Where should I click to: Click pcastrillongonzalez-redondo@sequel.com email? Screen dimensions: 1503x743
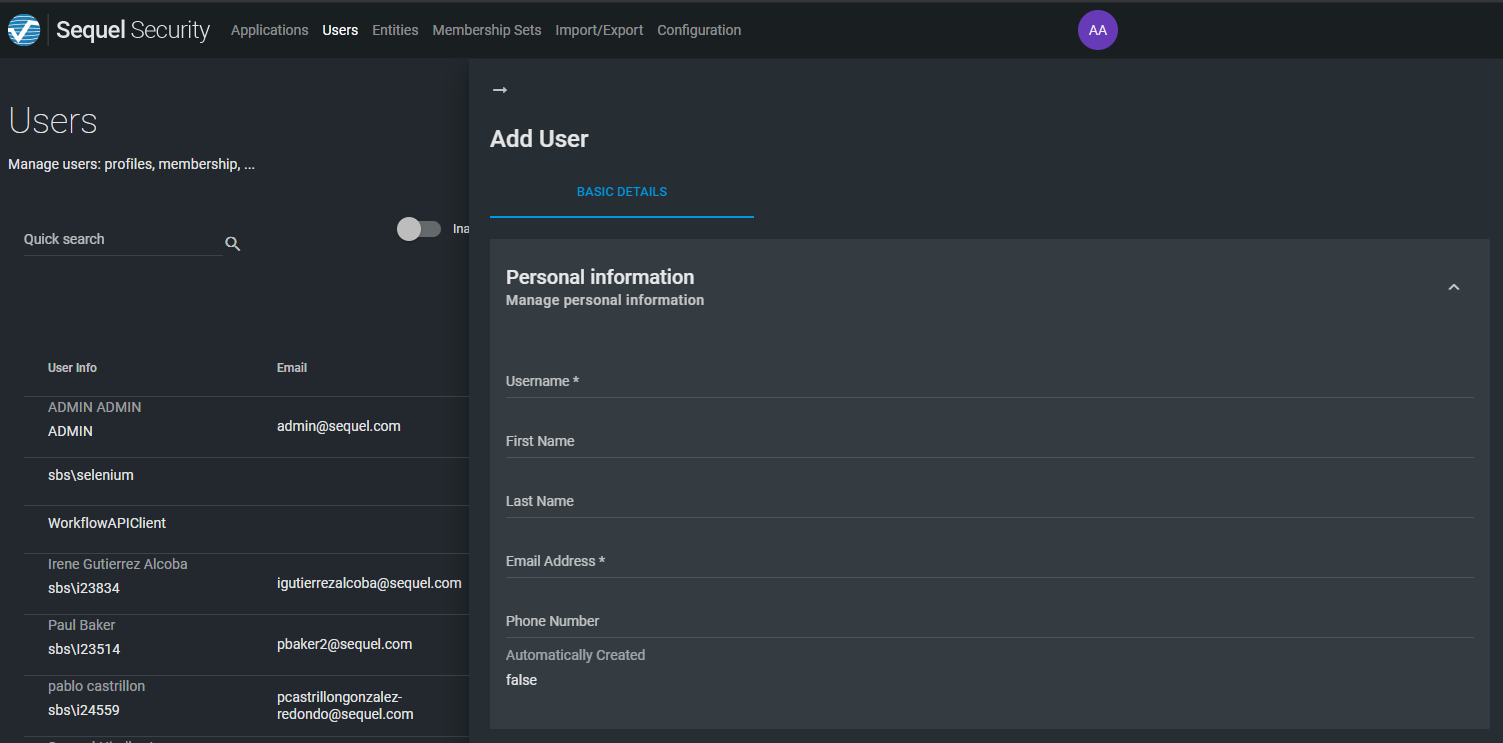345,705
